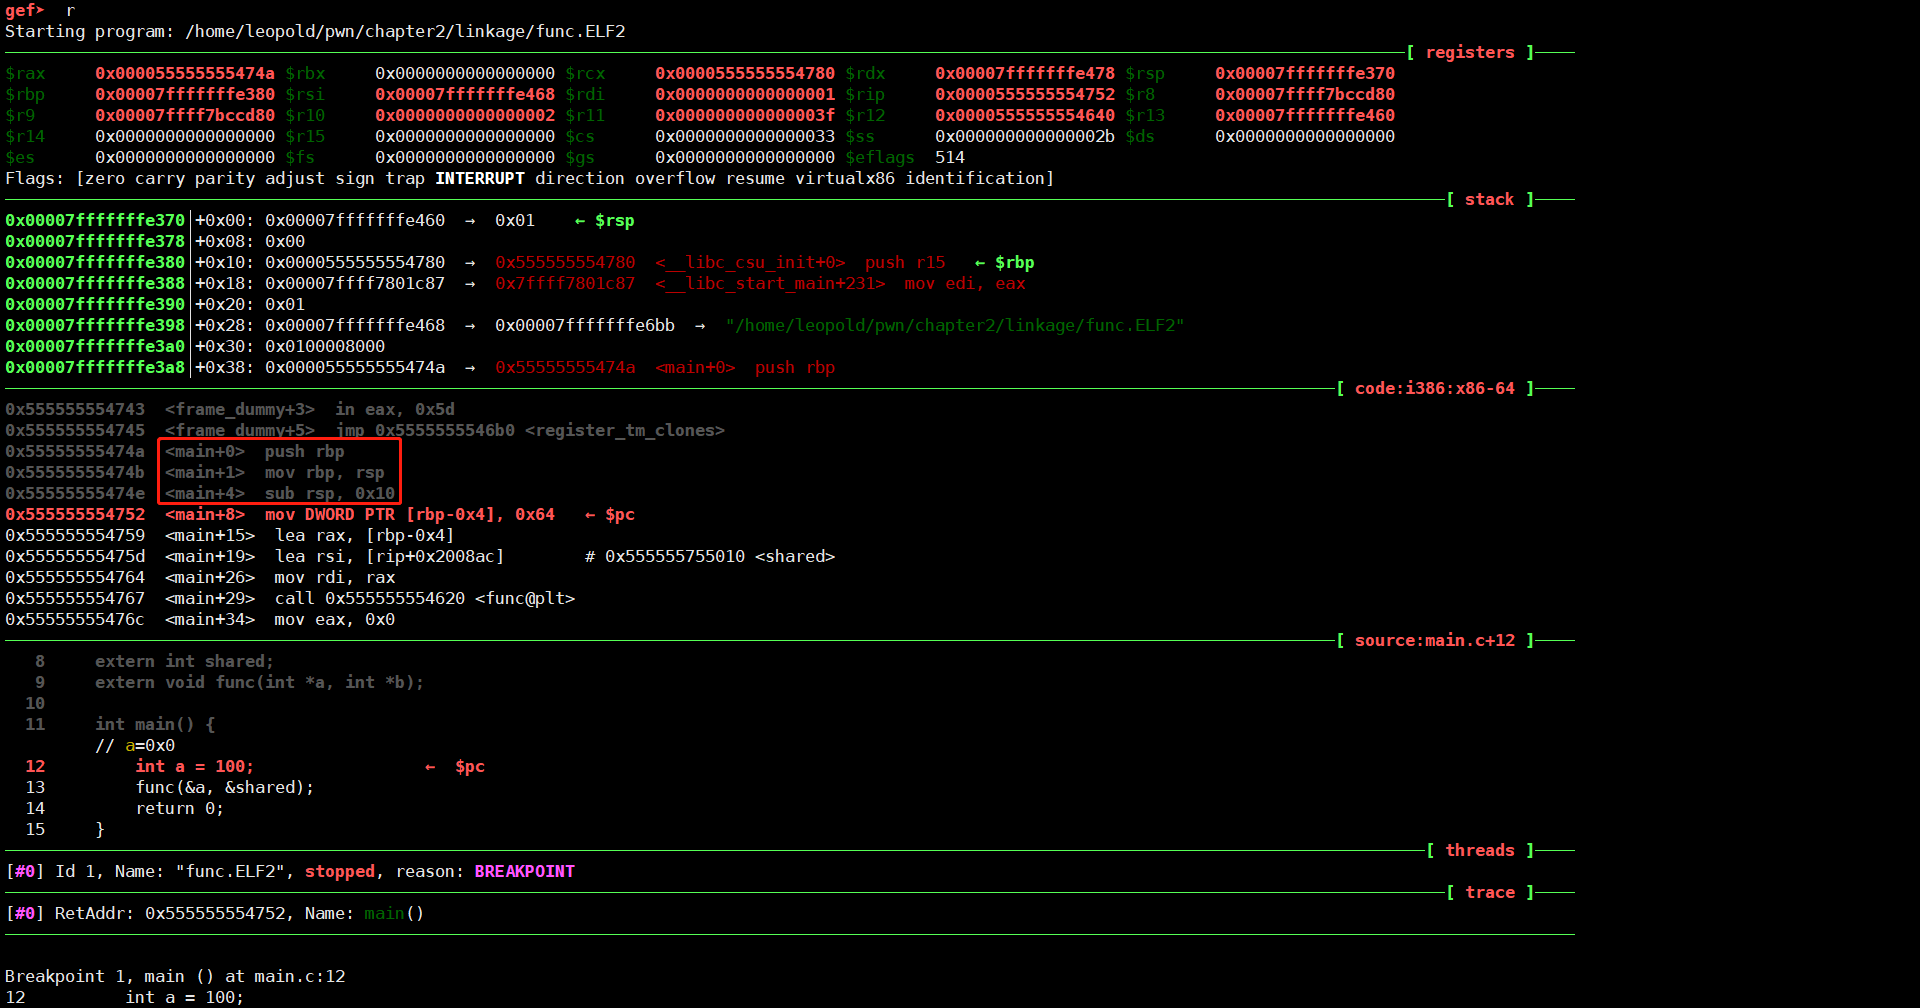Click the [ registers ] section header
1920x1008 pixels.
pos(1470,52)
